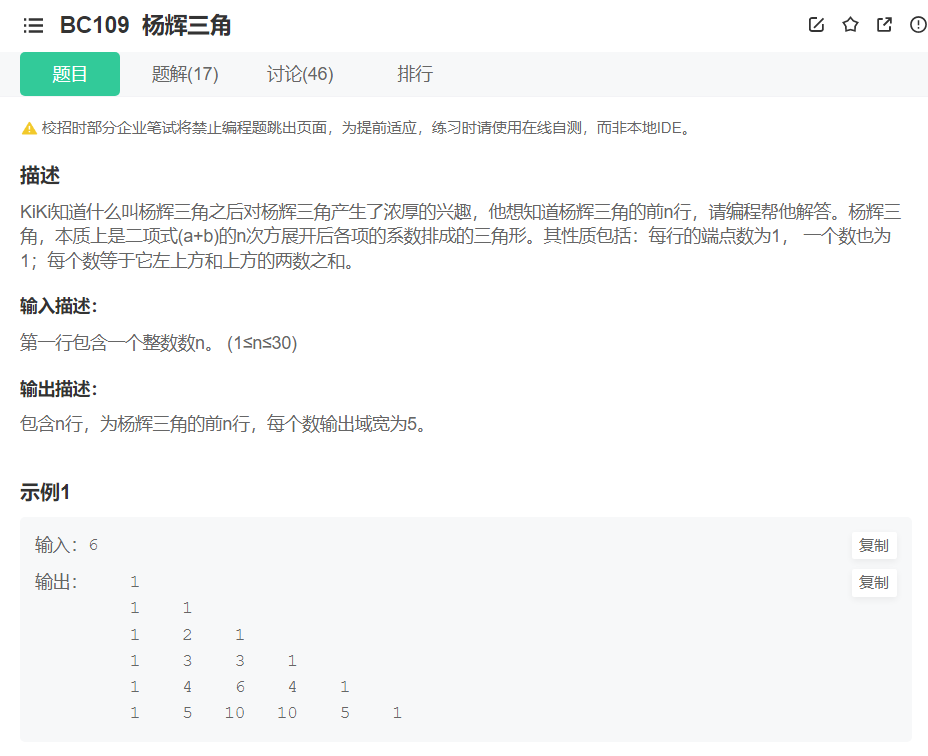Open the problem in a new window icon

[x=884, y=25]
